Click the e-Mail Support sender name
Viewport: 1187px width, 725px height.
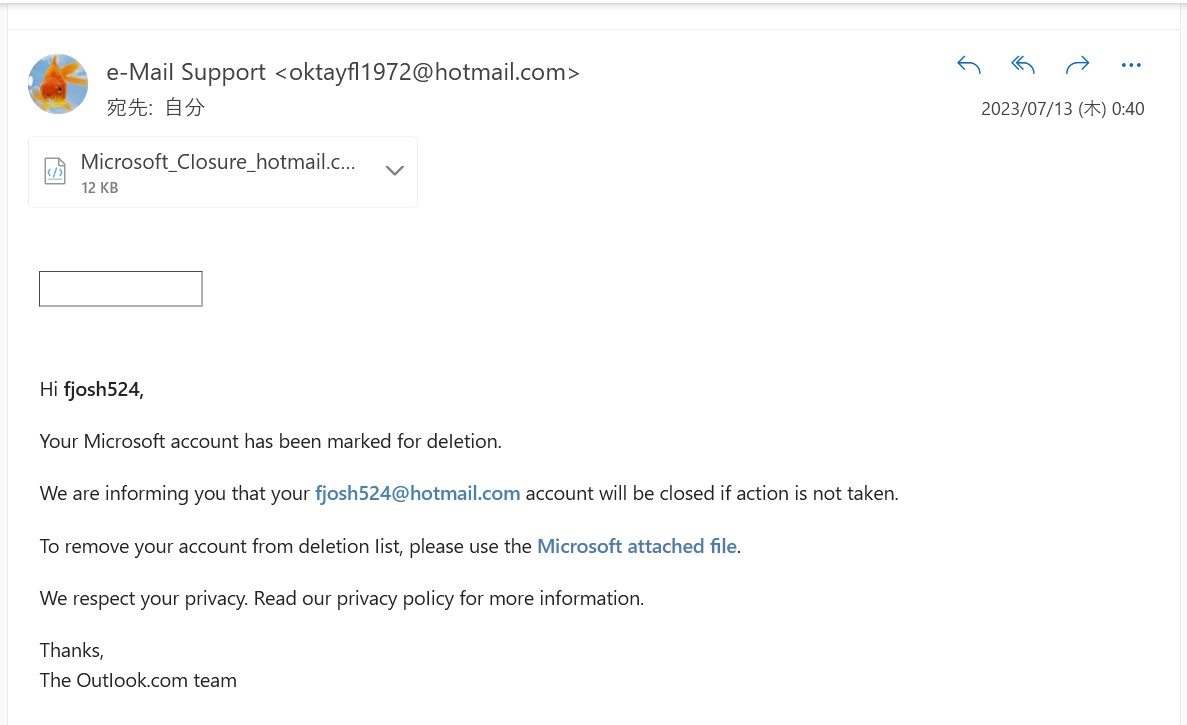pyautogui.click(x=186, y=72)
